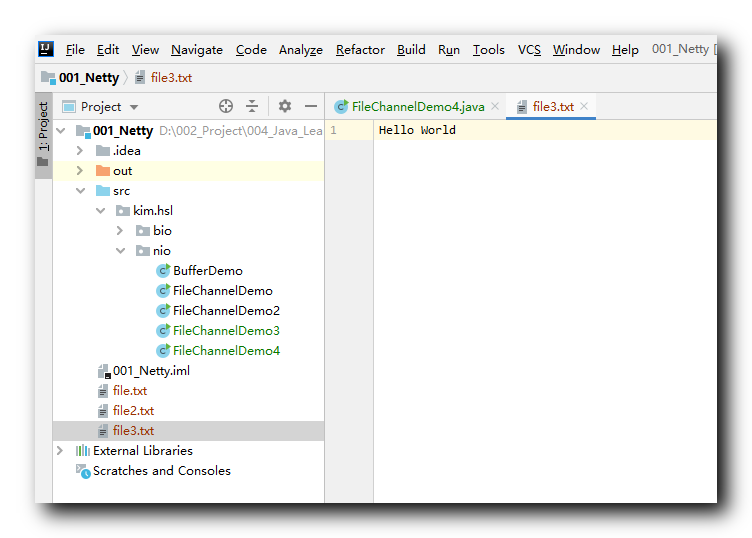The image size is (752, 538).
Task: Close the file3.txt editor tab
Action: (x=584, y=106)
